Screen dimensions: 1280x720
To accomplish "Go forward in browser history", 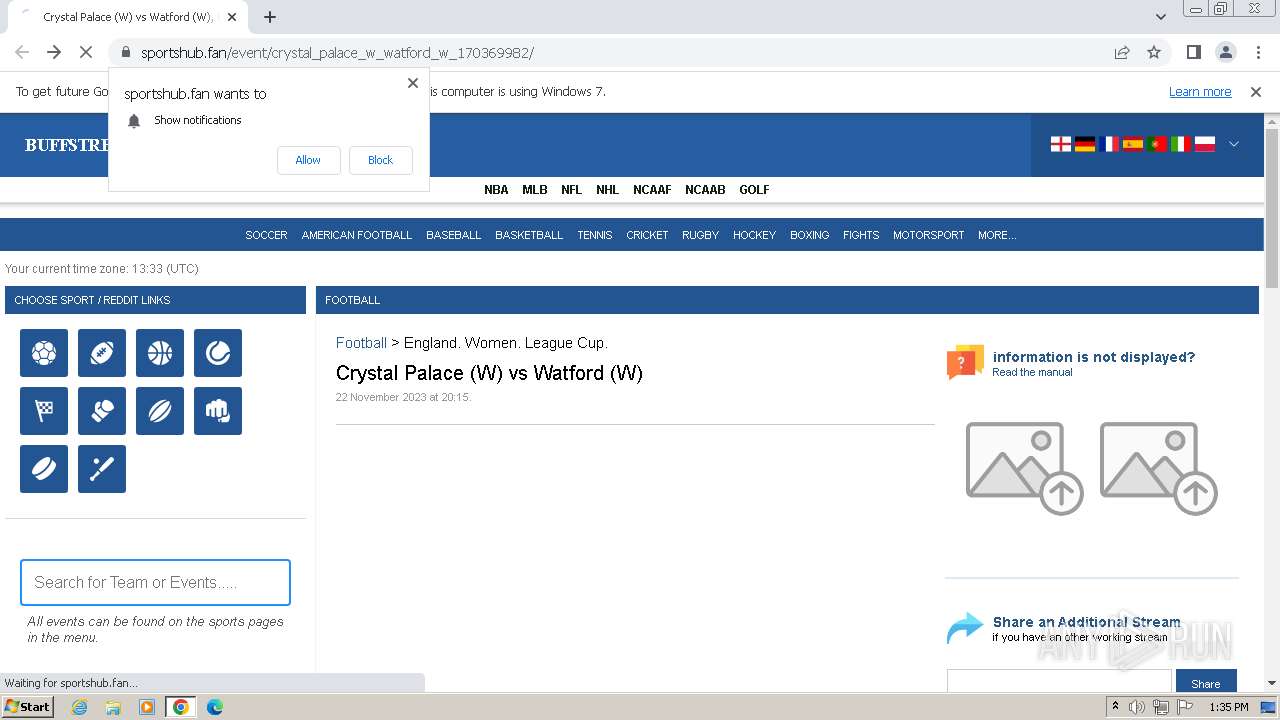I will [x=54, y=53].
